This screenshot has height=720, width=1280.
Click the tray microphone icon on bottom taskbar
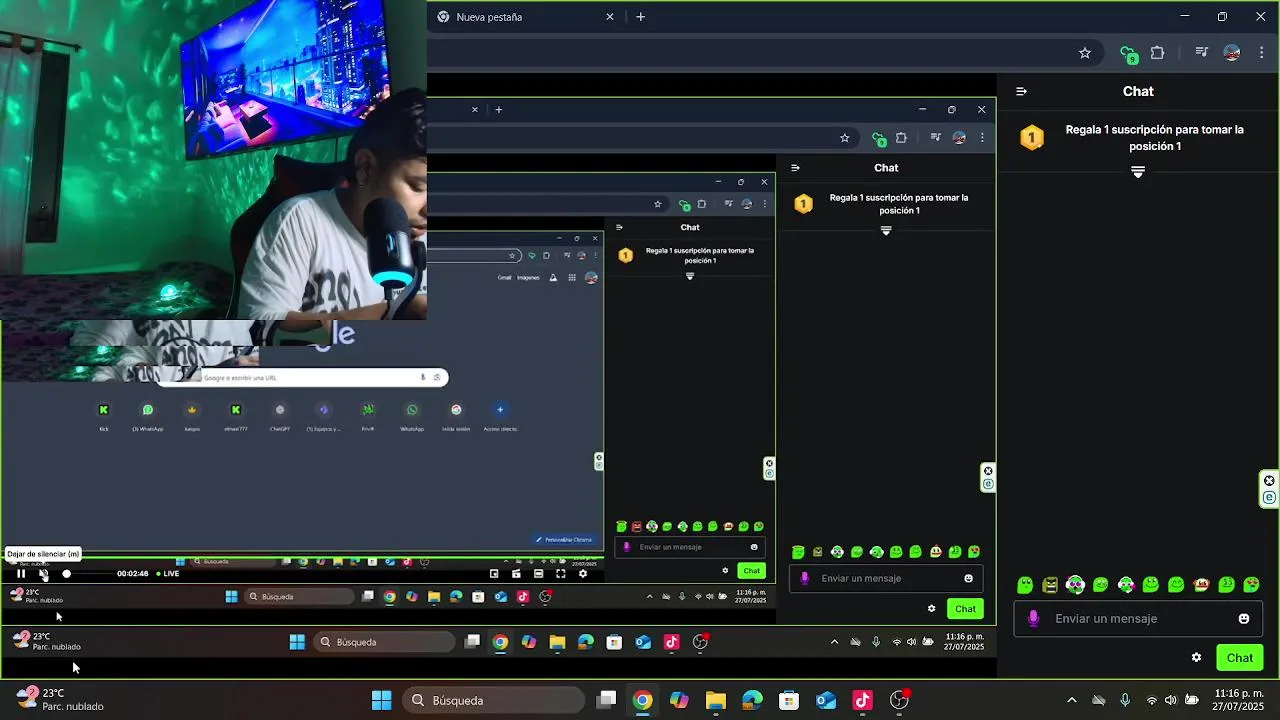coord(1125,700)
